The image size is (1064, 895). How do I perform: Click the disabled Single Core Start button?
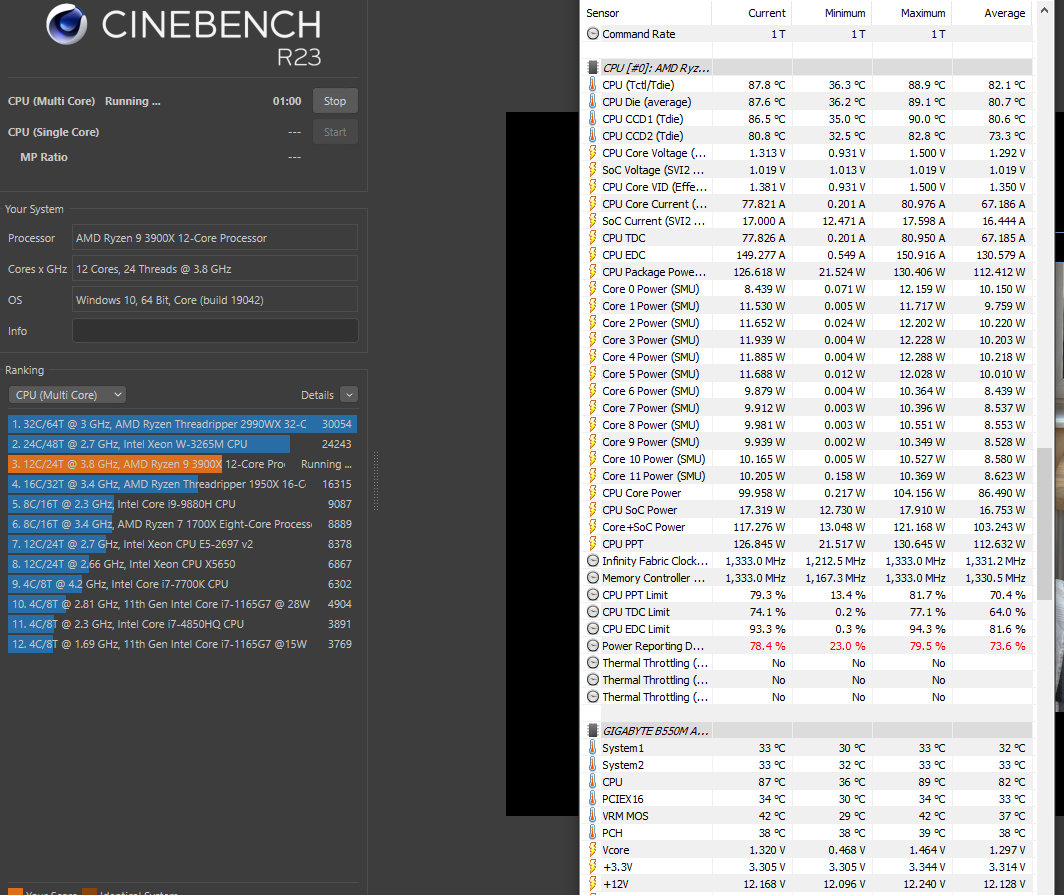point(335,132)
